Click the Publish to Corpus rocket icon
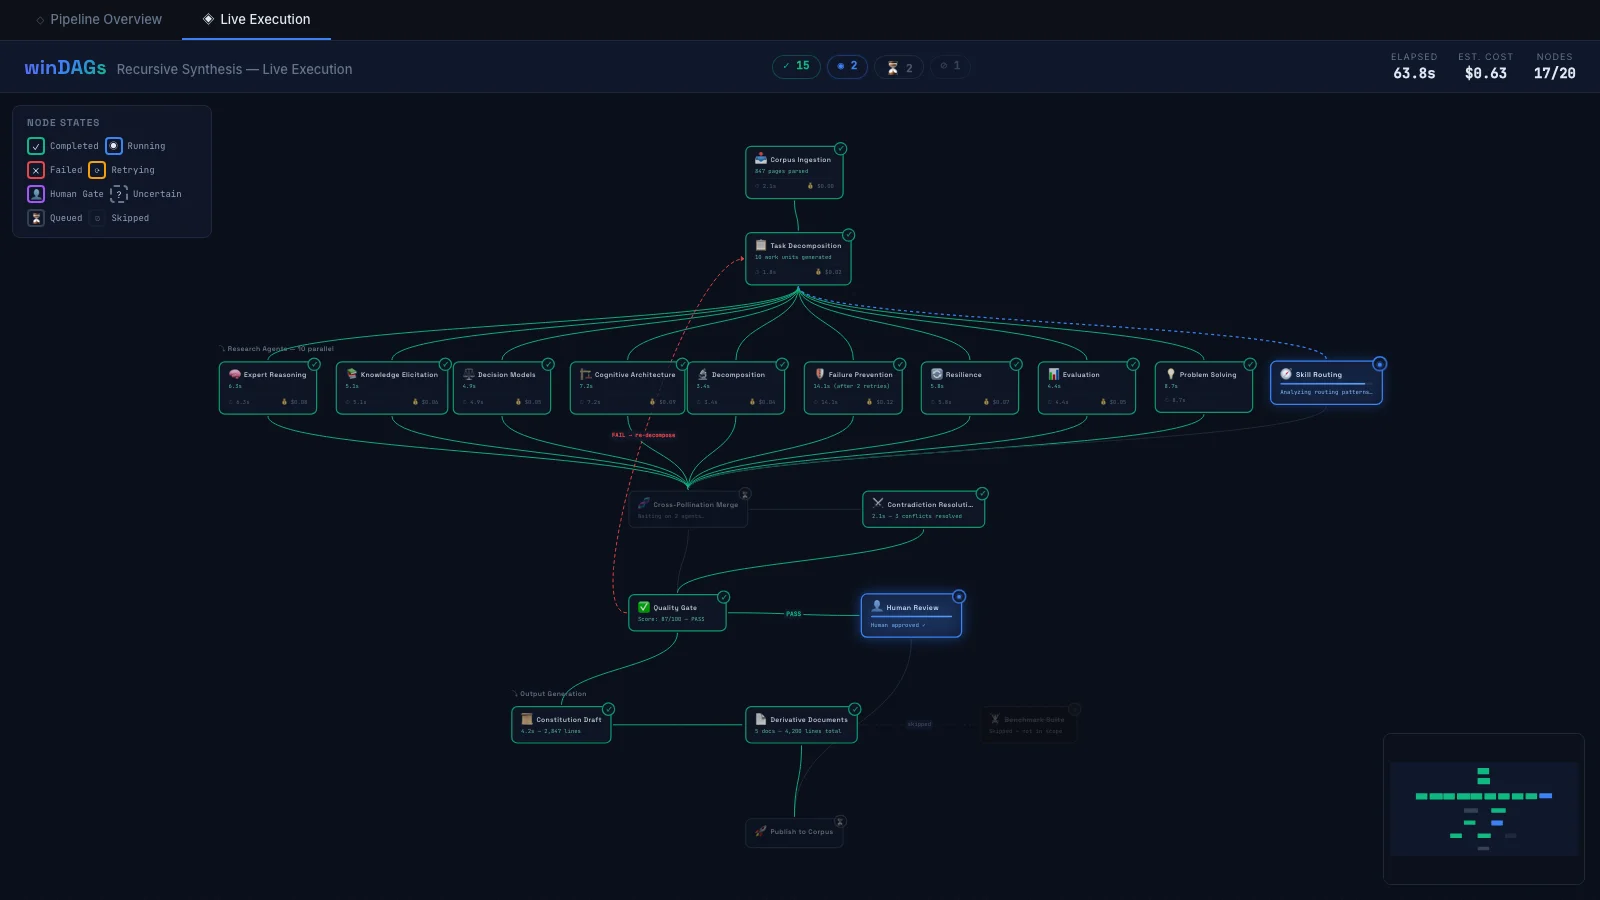This screenshot has height=900, width=1600. 760,831
